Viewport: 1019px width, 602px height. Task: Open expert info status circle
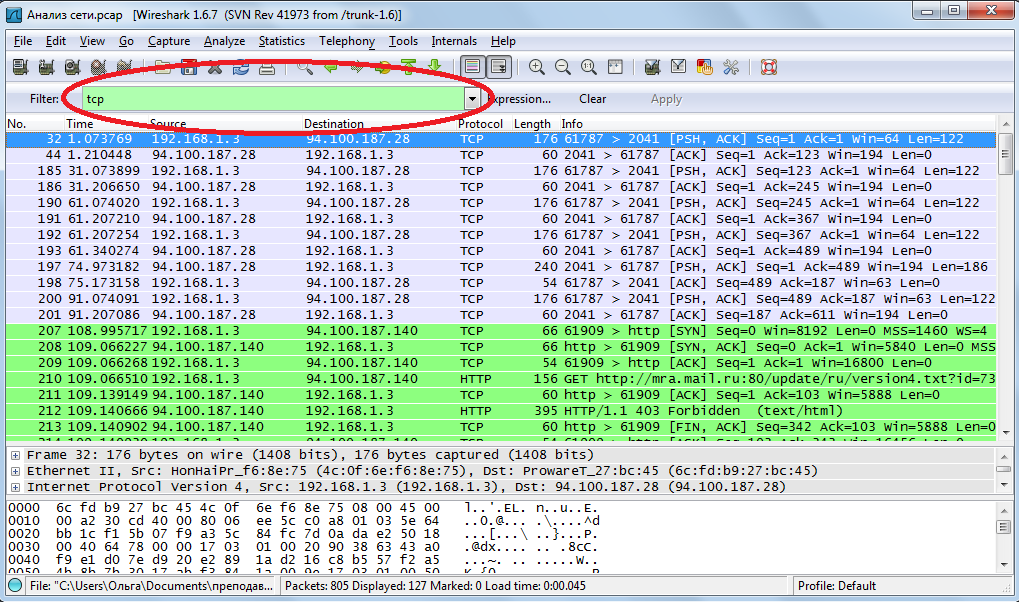(x=15, y=586)
